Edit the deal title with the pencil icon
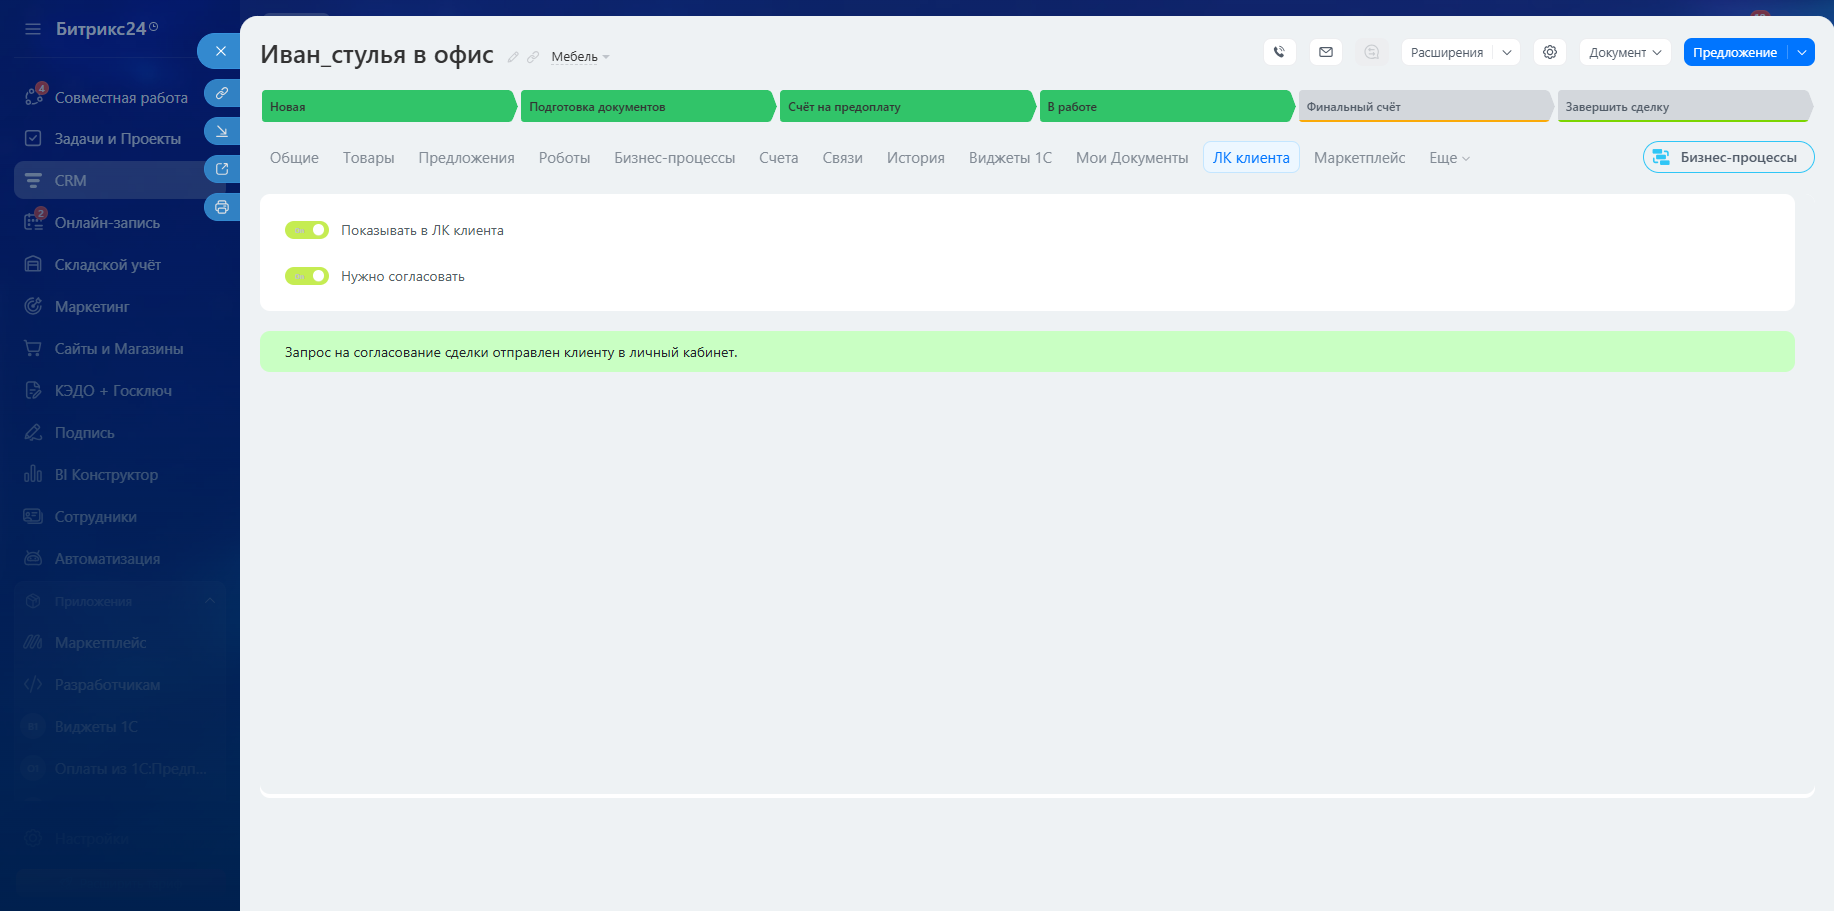1834x911 pixels. pyautogui.click(x=513, y=57)
